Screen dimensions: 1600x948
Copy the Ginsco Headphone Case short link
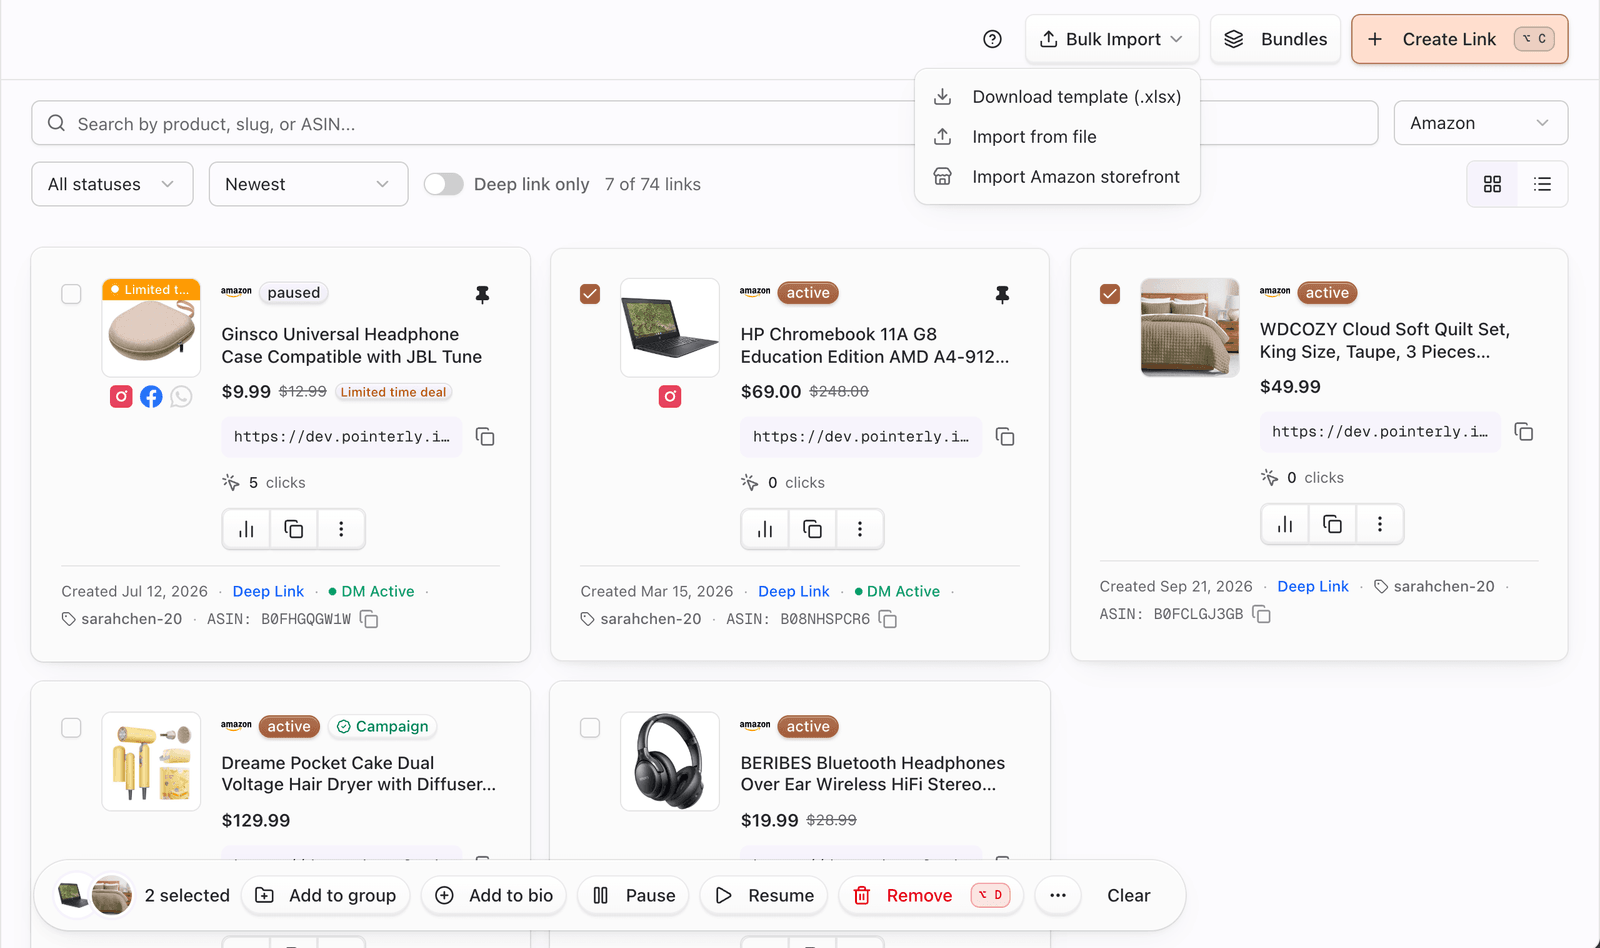click(x=485, y=437)
